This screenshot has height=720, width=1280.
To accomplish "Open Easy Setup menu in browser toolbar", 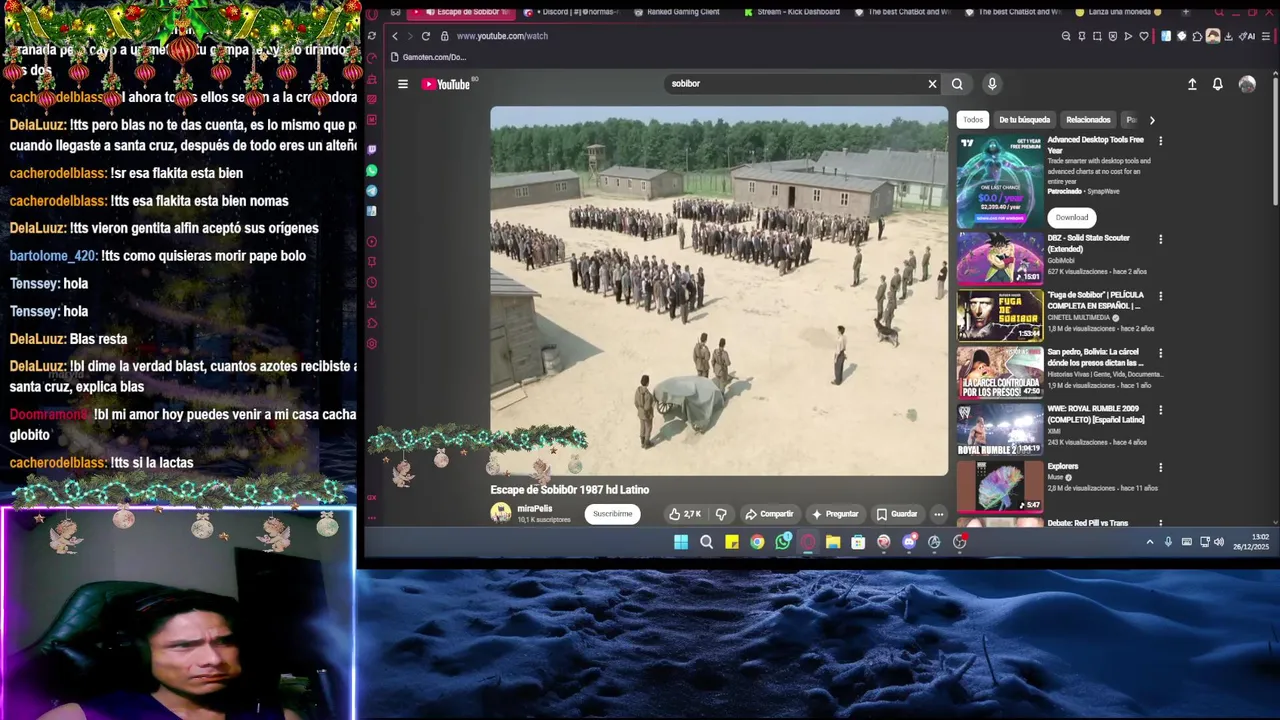I will pyautogui.click(x=1268, y=36).
